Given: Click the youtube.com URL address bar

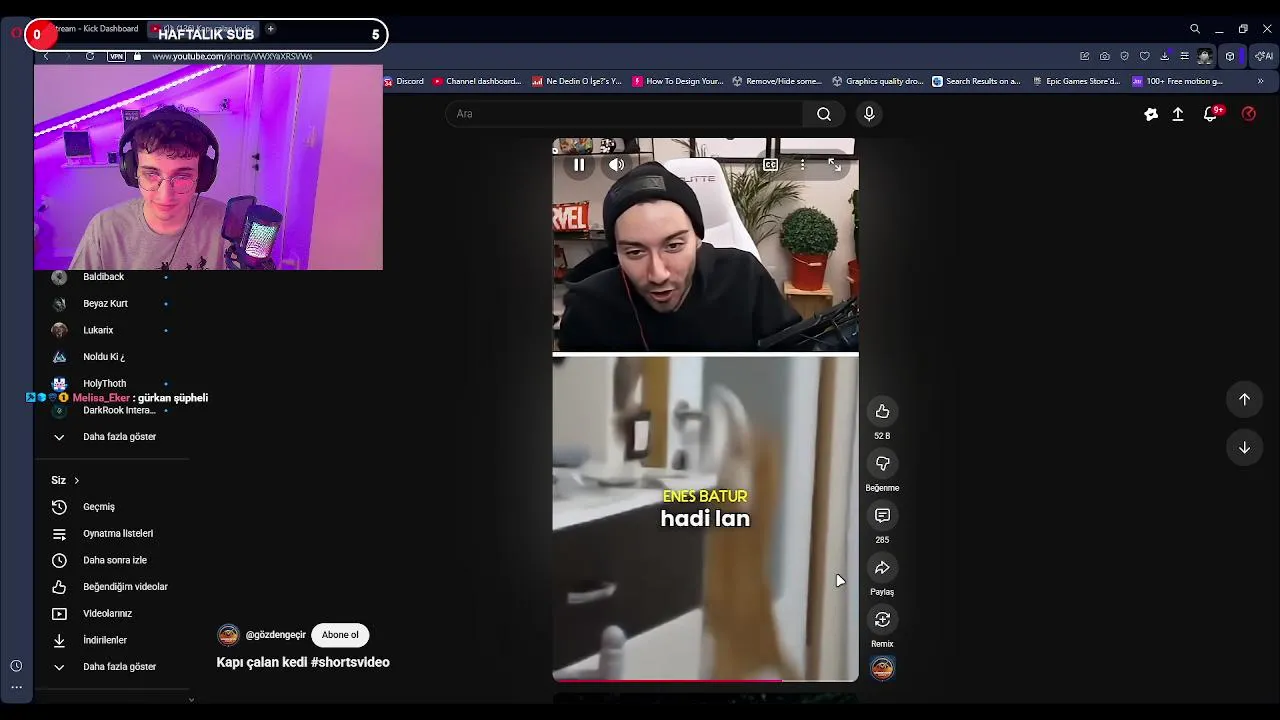Looking at the screenshot, I should [x=232, y=56].
